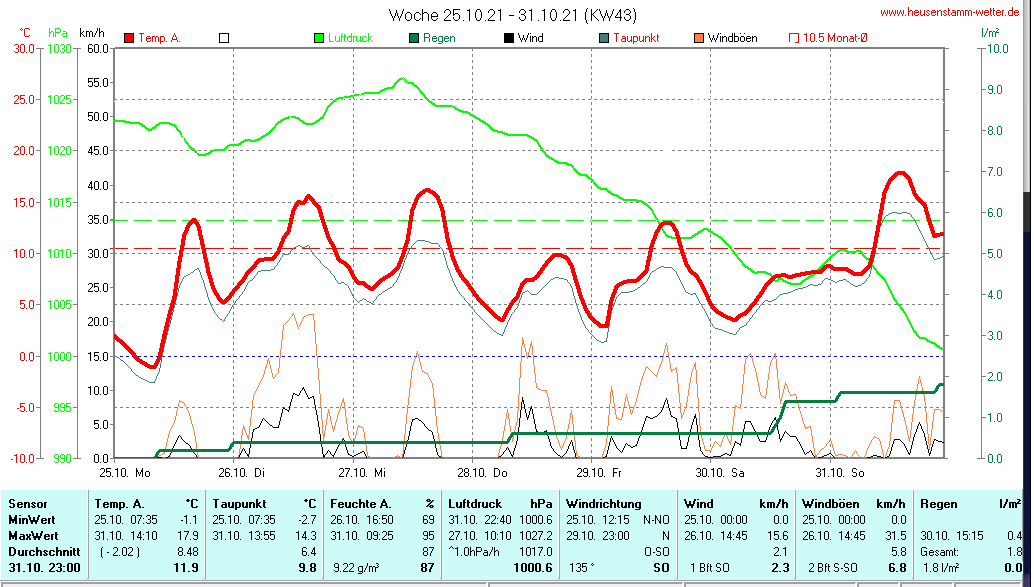This screenshot has height=587, width=1034.
Task: Click the red '°C' axis unit label
Action: click(x=24, y=33)
